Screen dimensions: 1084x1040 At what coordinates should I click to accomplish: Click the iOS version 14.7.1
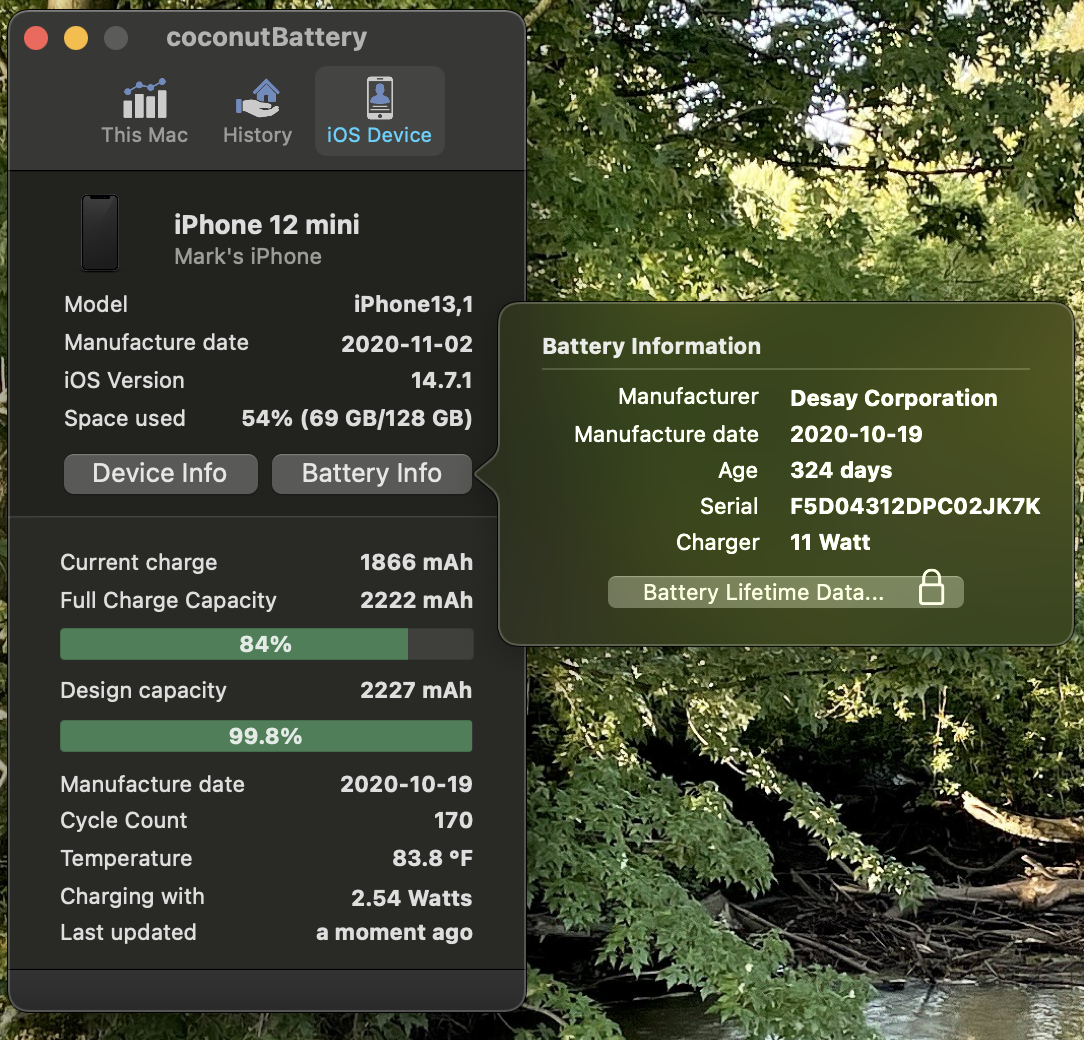(x=442, y=380)
